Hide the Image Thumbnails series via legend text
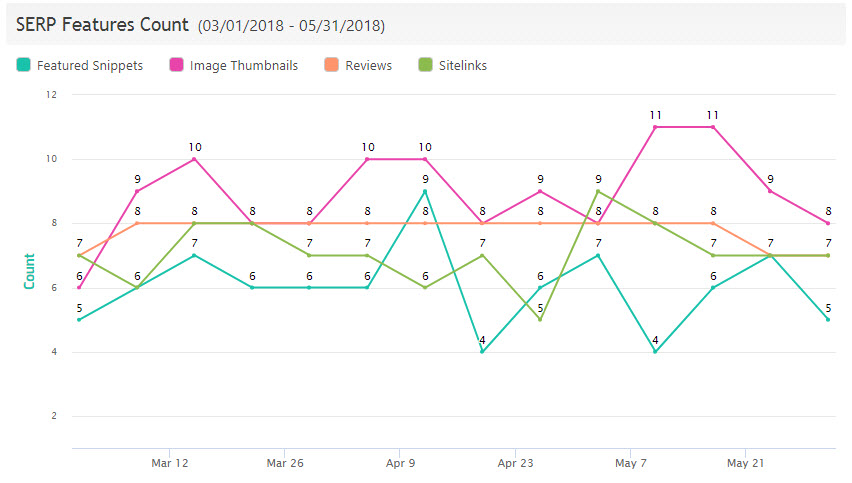Screen dimensions: 852x483 point(246,66)
